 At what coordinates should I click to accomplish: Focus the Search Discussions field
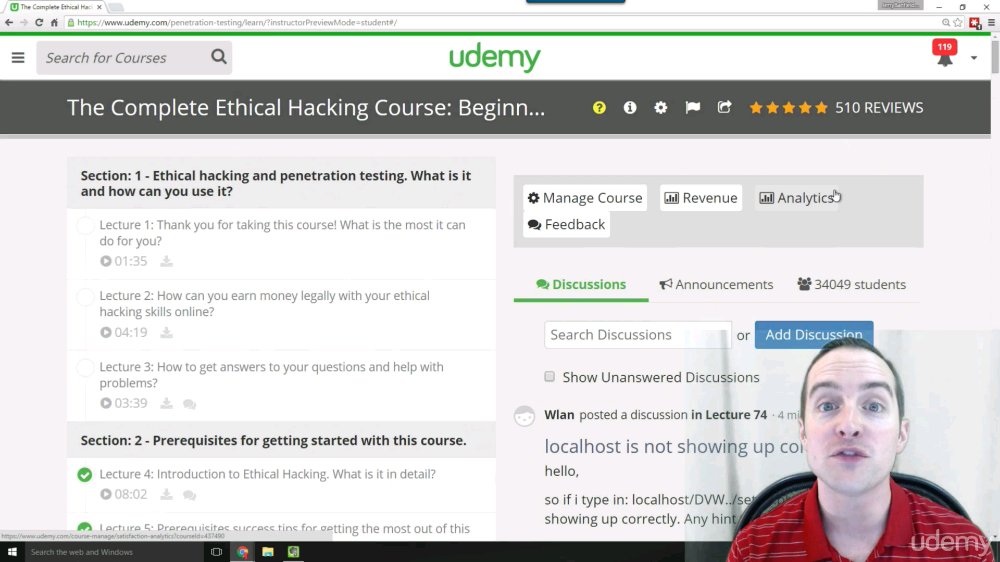click(x=638, y=335)
